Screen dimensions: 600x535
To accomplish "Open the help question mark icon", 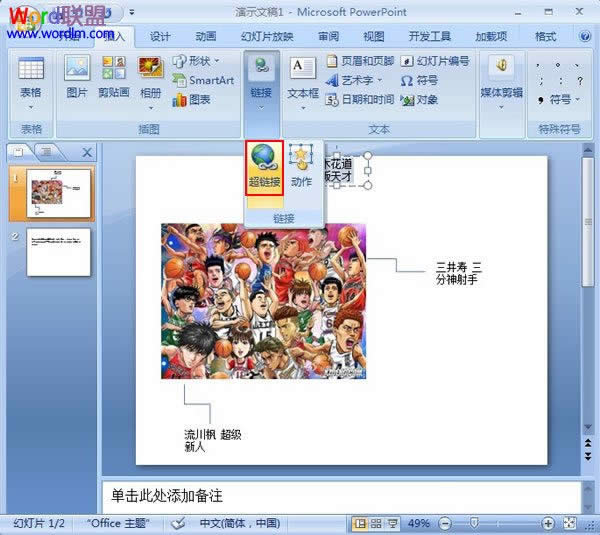I will (x=584, y=36).
